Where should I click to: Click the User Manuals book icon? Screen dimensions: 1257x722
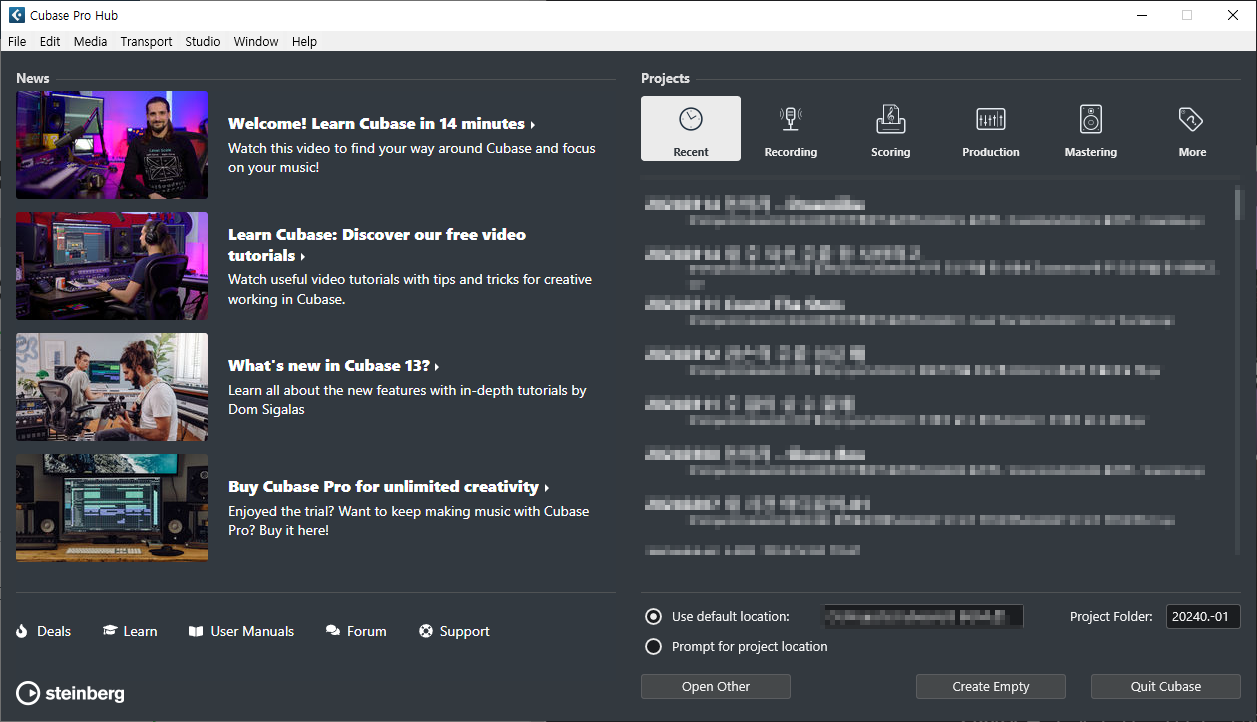point(196,631)
